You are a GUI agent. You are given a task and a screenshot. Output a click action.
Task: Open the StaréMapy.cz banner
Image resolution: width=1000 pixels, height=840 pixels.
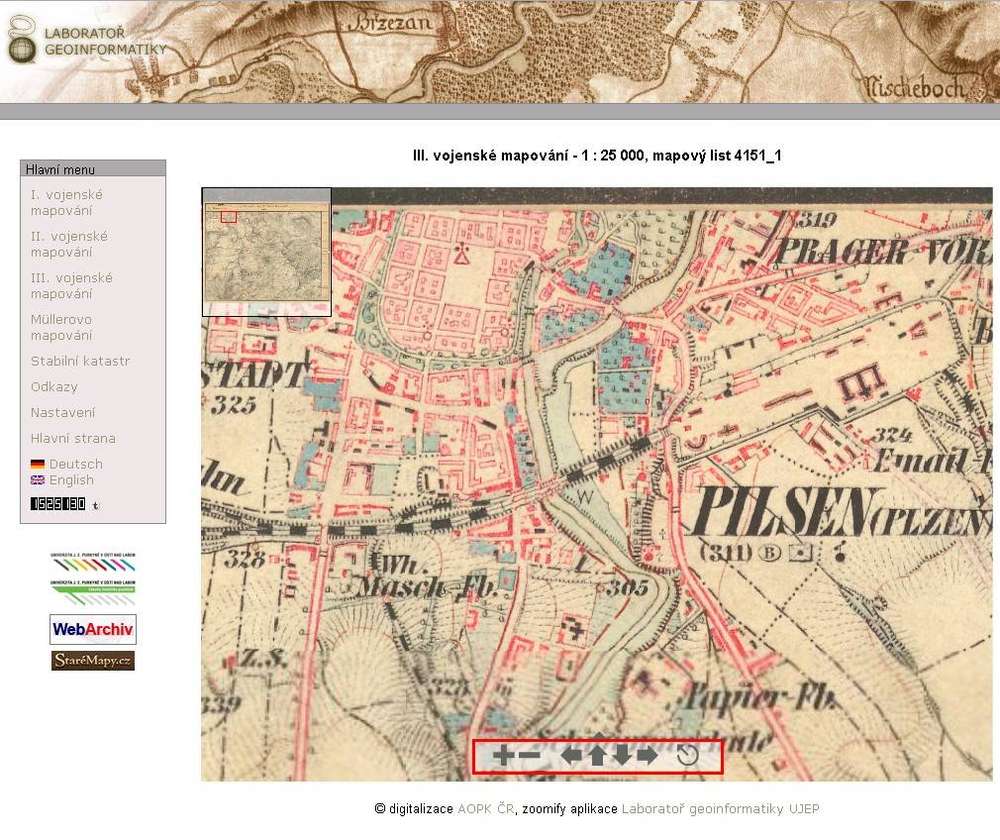coord(93,661)
